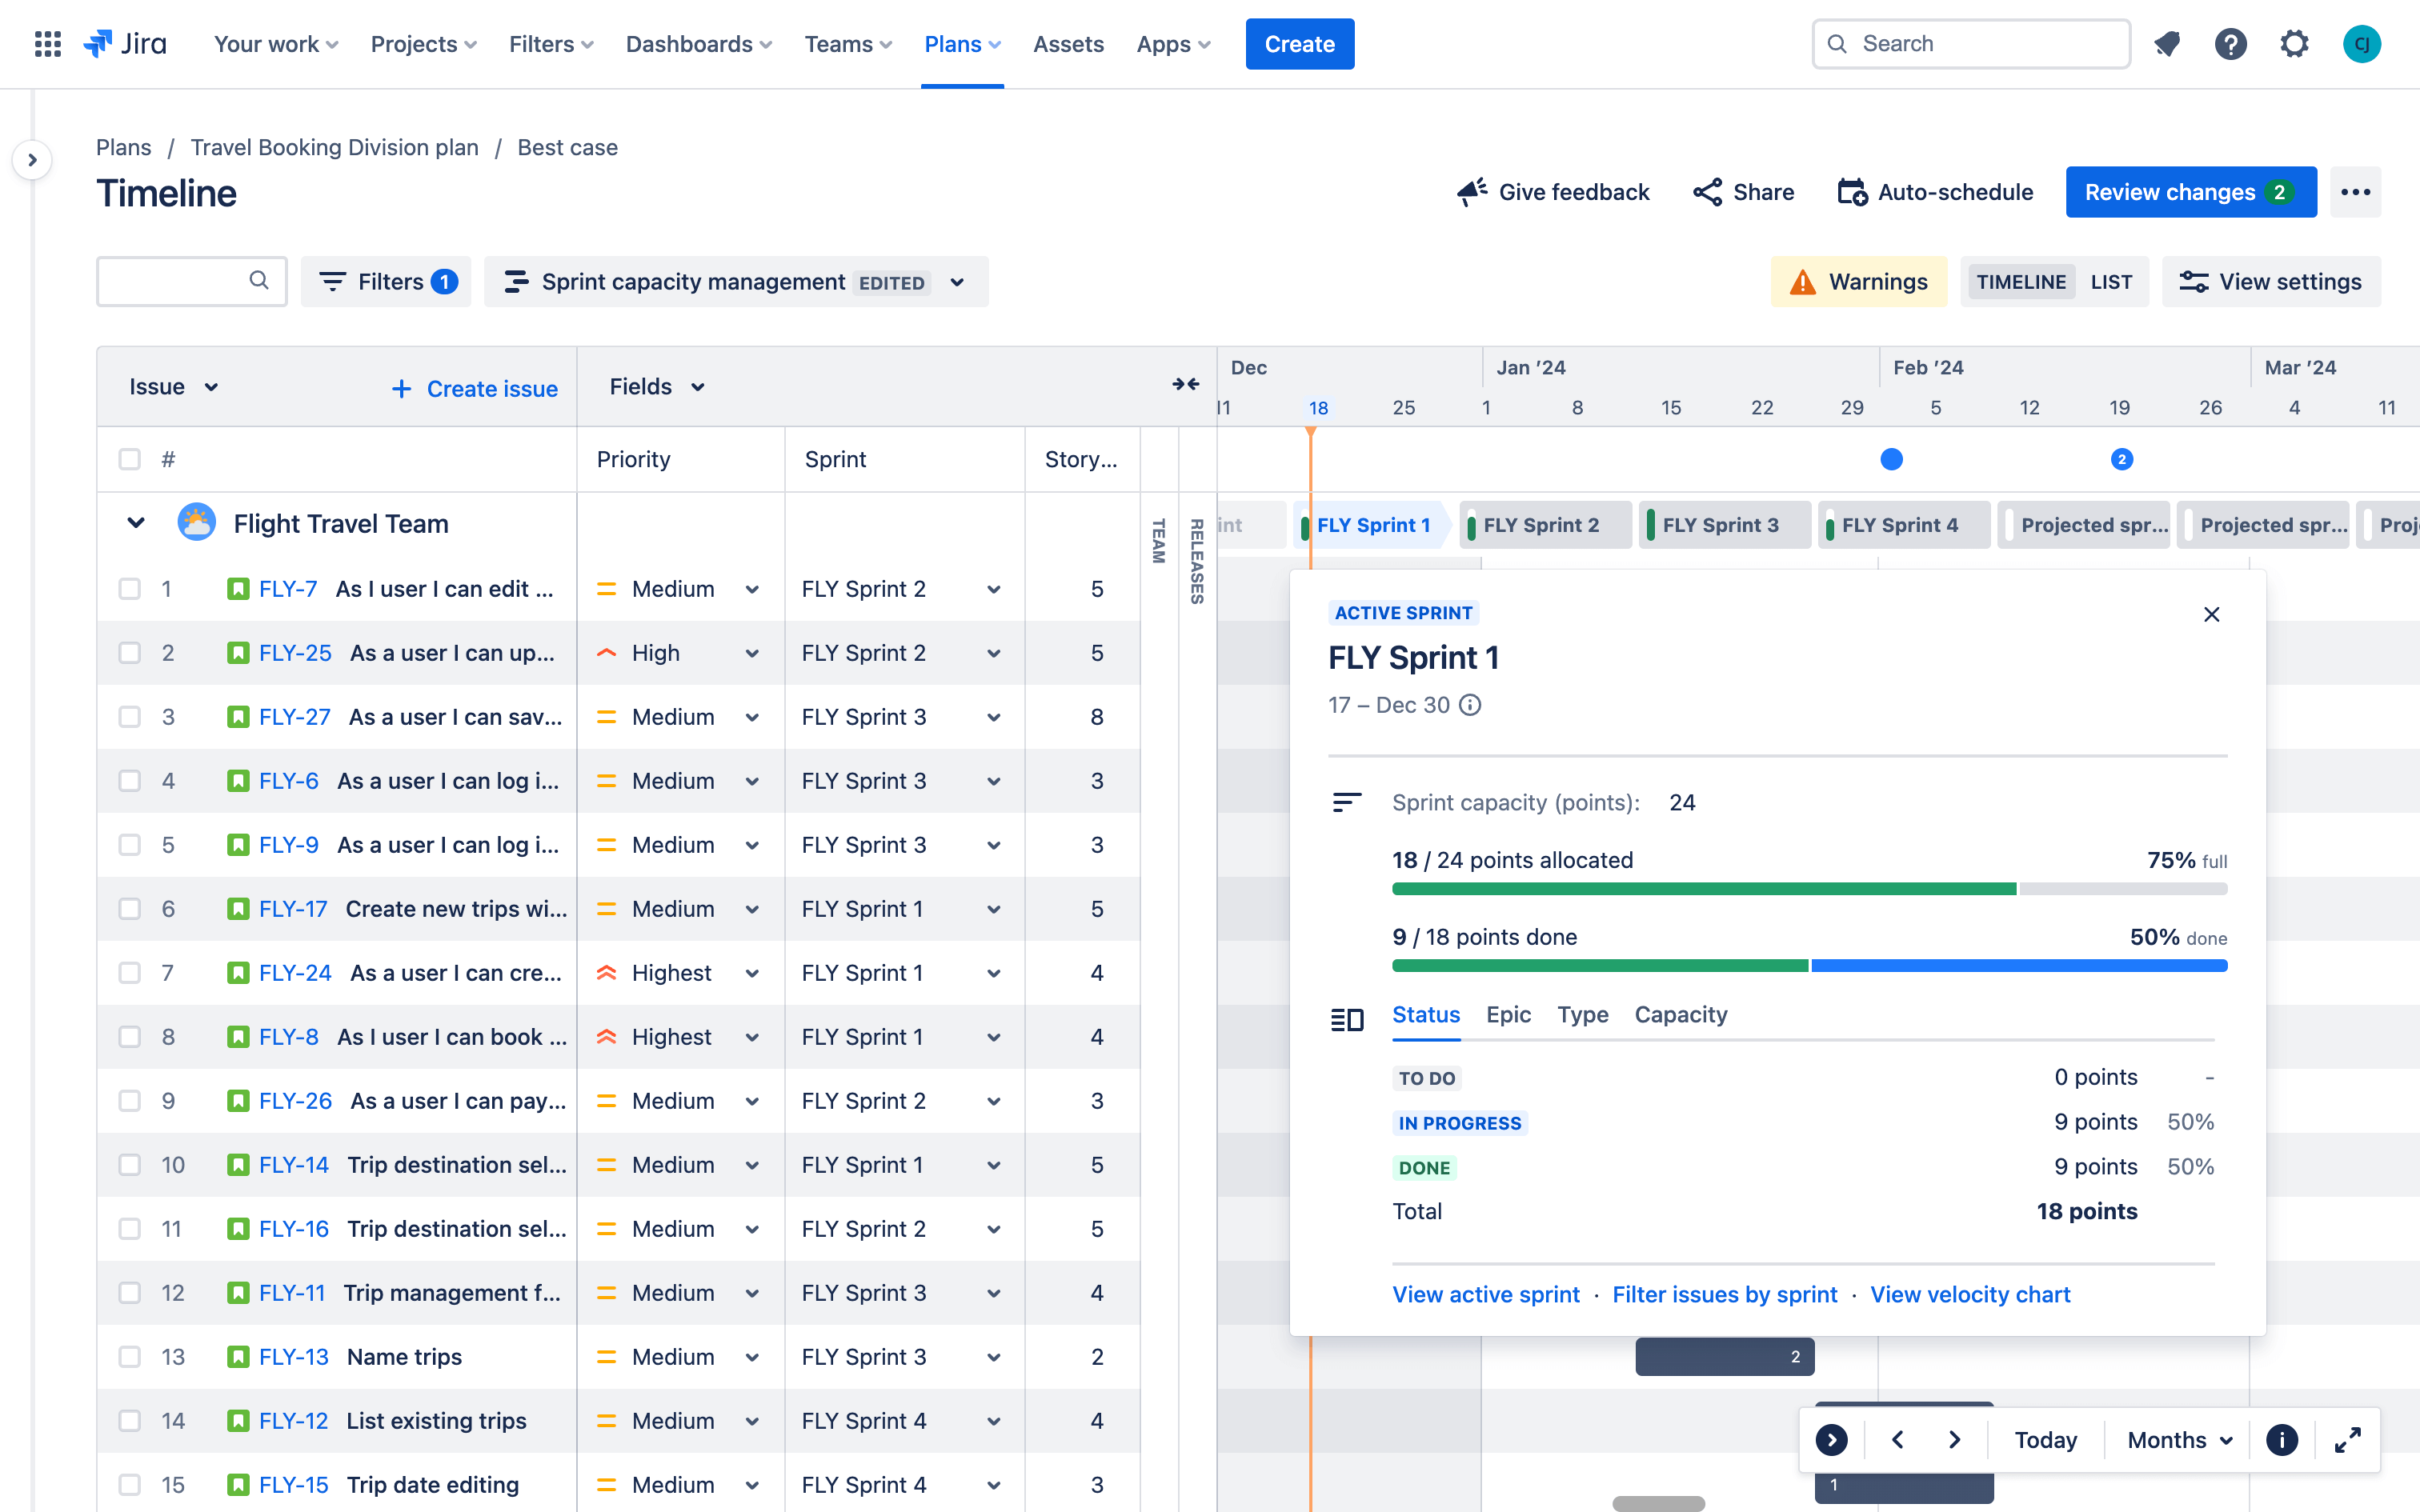Check the row 1 issue checkbox
This screenshot has width=2420, height=1512.
tap(129, 589)
